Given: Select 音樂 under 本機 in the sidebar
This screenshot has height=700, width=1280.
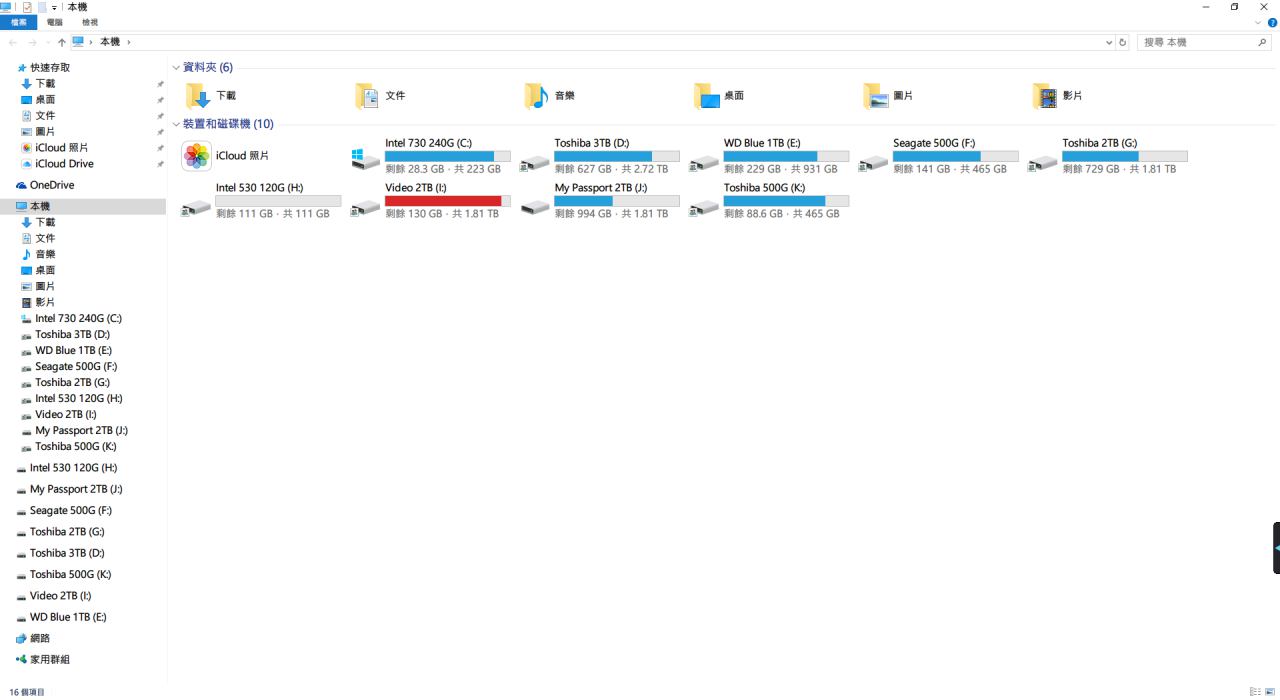Looking at the screenshot, I should (x=39, y=254).
